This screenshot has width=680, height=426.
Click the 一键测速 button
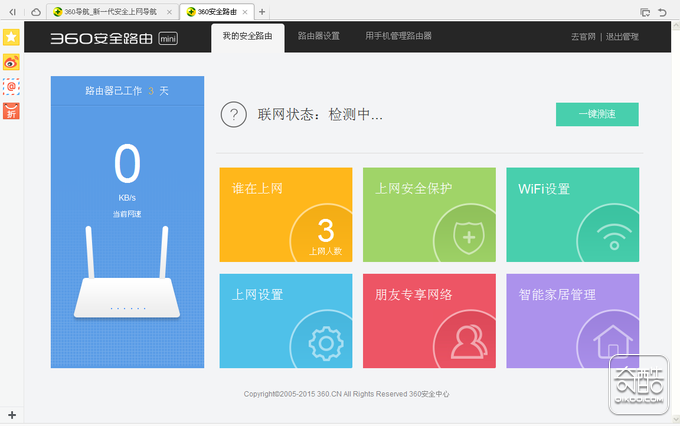tap(597, 114)
